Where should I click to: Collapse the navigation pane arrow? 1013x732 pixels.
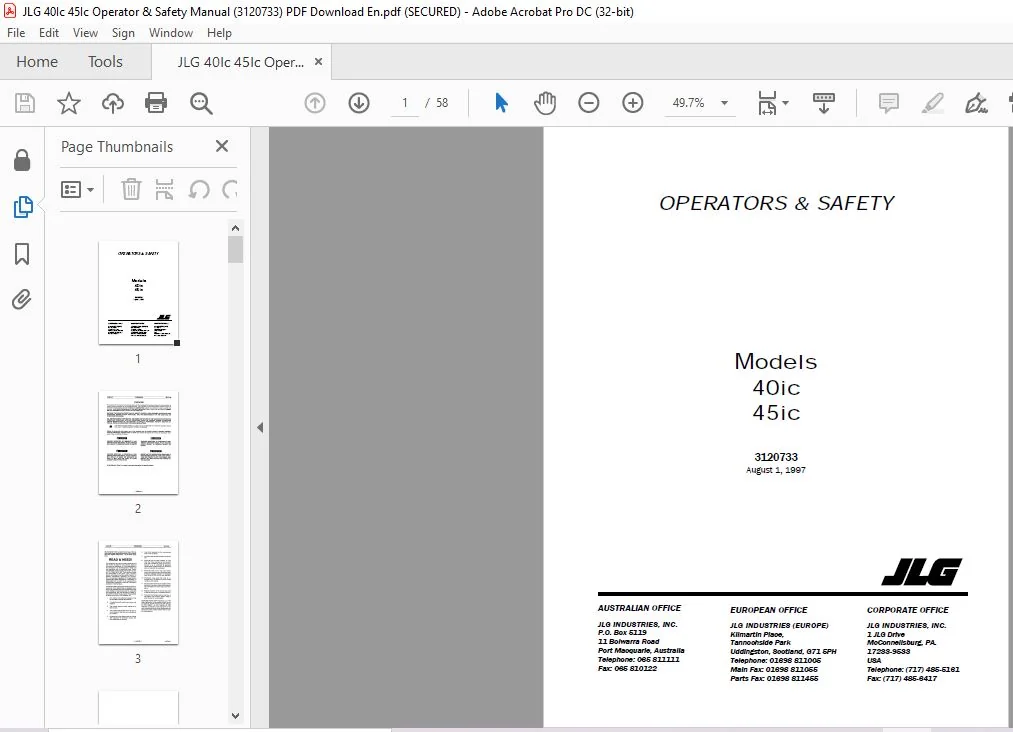click(x=260, y=427)
